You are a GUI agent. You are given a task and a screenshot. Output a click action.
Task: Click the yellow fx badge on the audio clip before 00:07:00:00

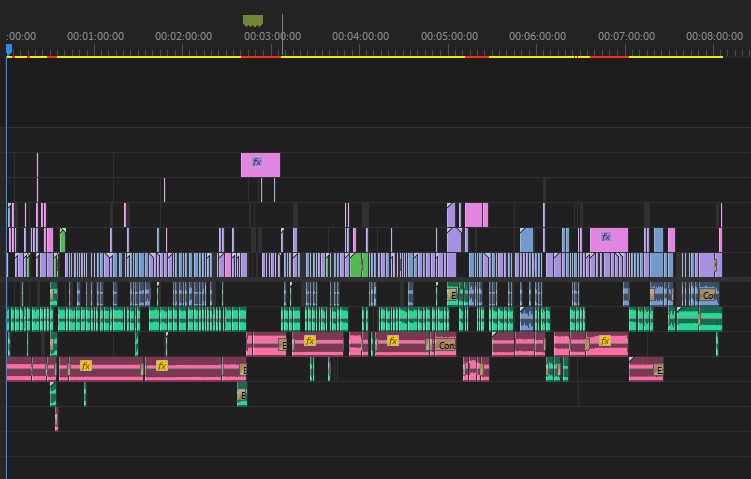[605, 341]
